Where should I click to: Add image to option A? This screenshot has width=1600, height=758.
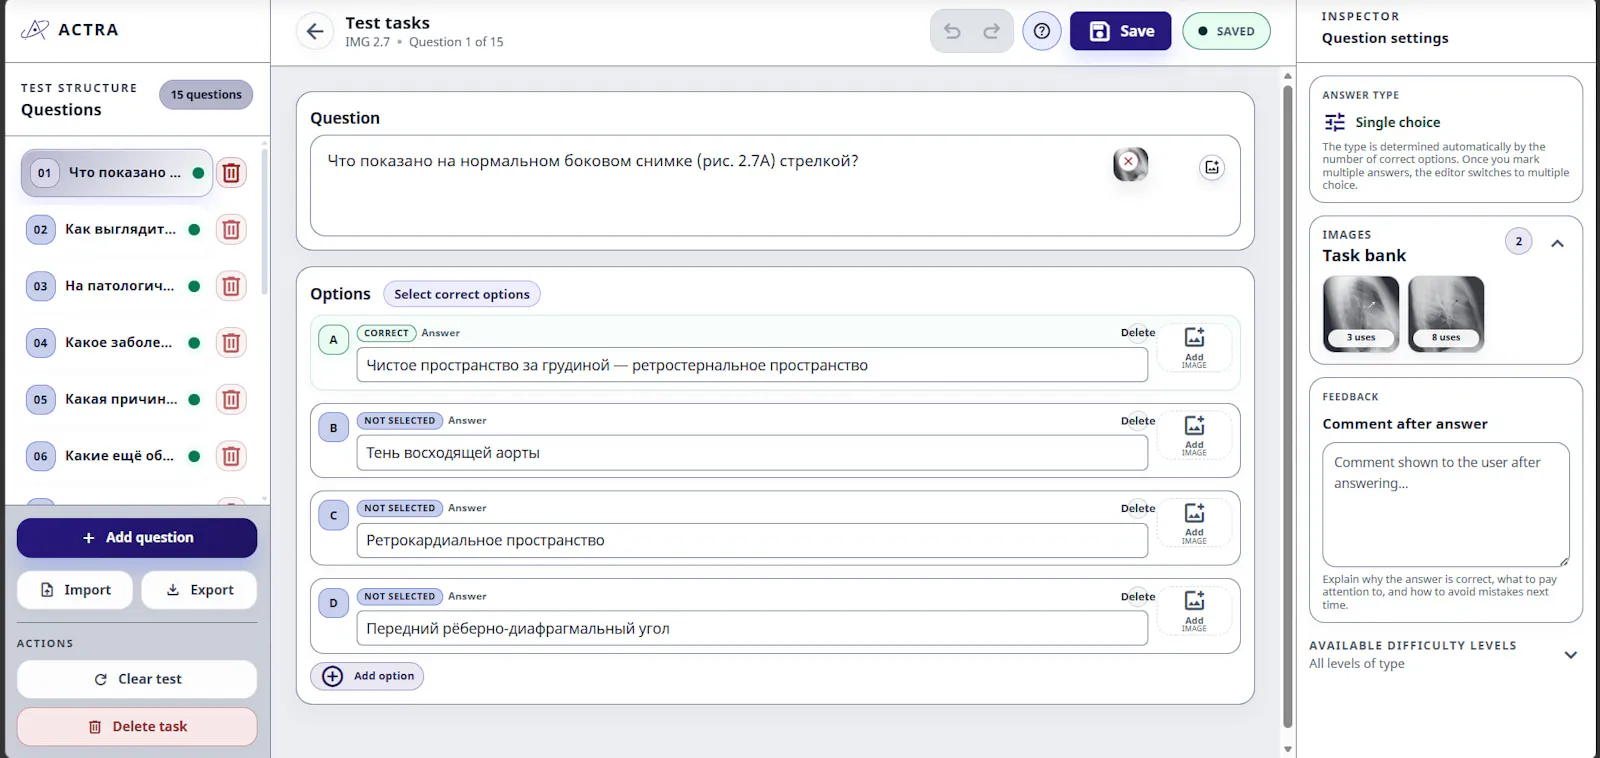click(1194, 348)
